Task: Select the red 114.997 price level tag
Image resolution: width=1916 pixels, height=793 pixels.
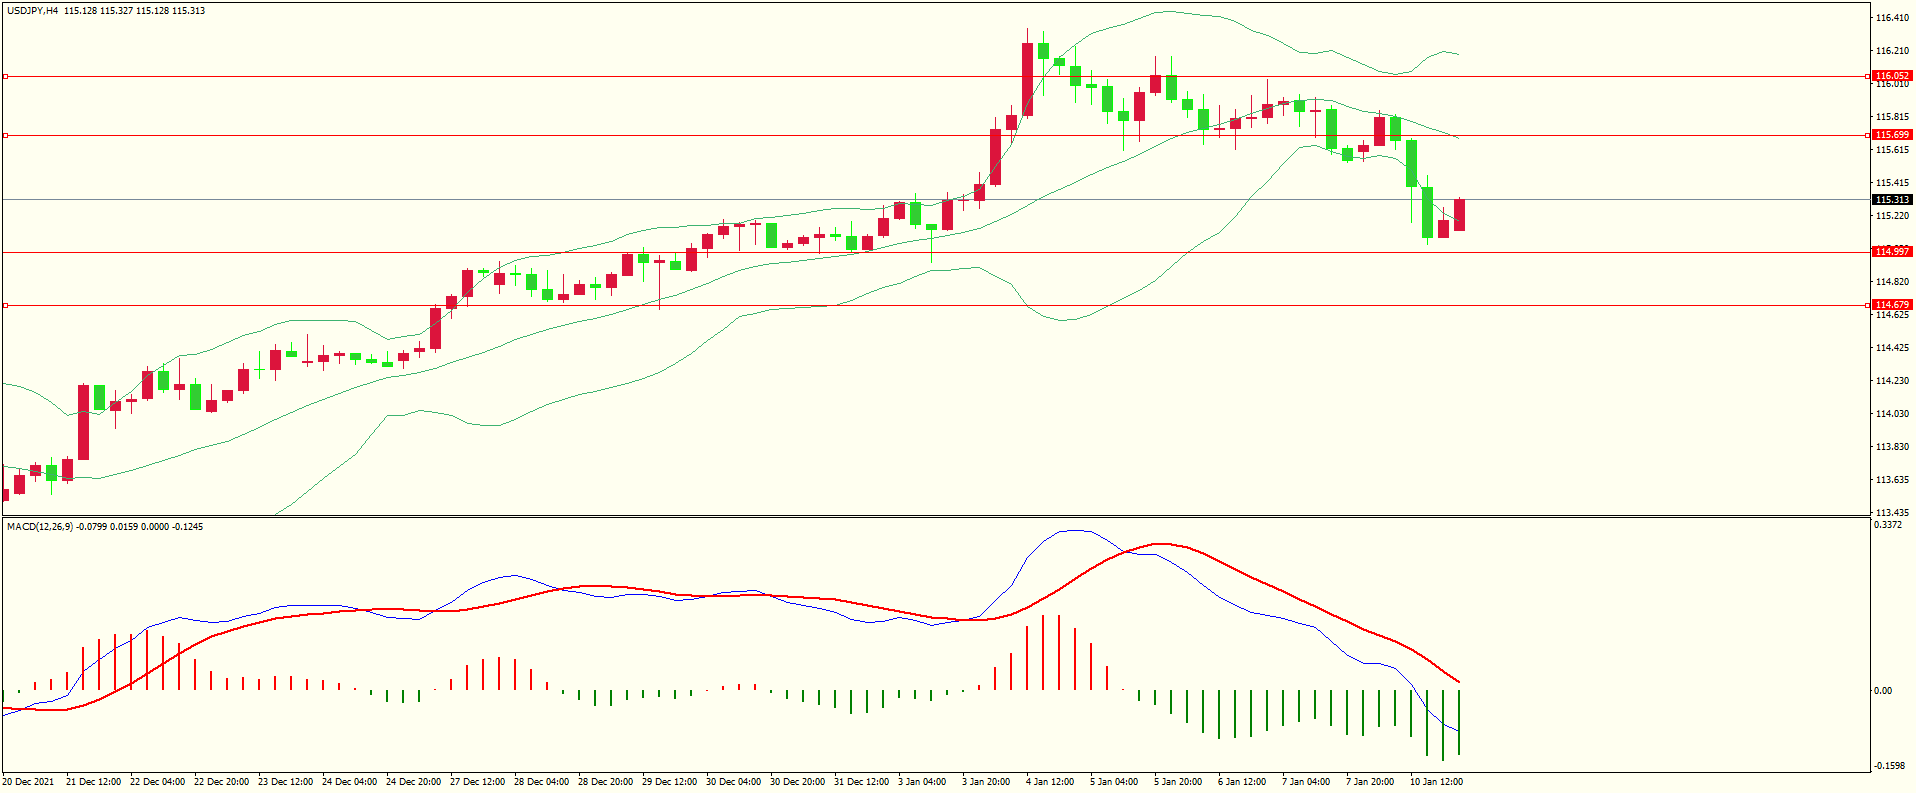Action: point(1892,252)
